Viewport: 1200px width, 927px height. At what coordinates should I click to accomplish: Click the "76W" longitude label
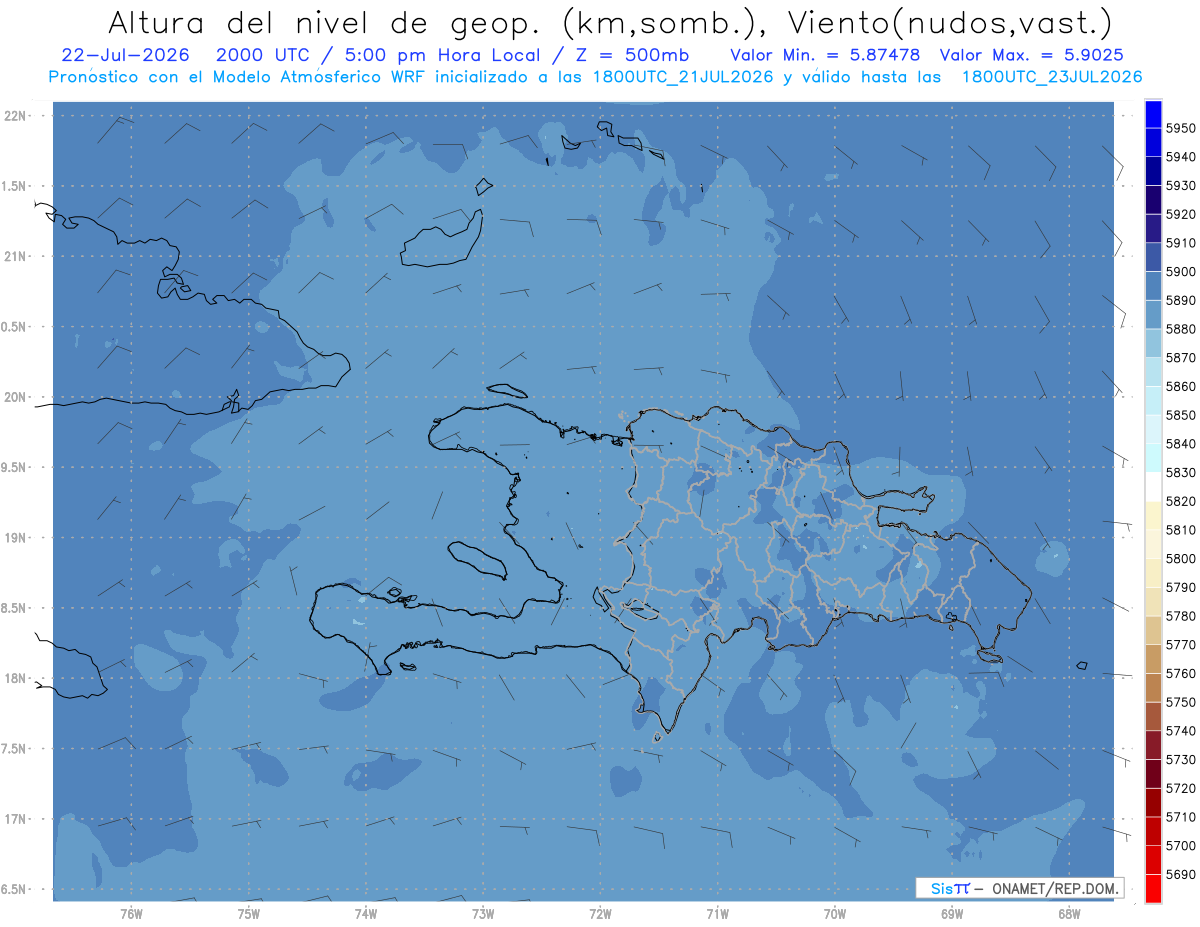coord(131,913)
